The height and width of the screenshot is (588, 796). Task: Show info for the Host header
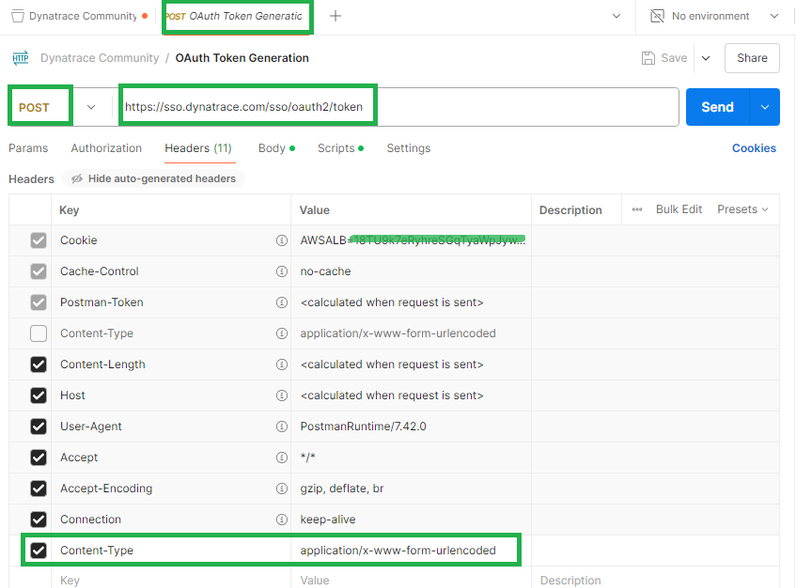tap(281, 396)
